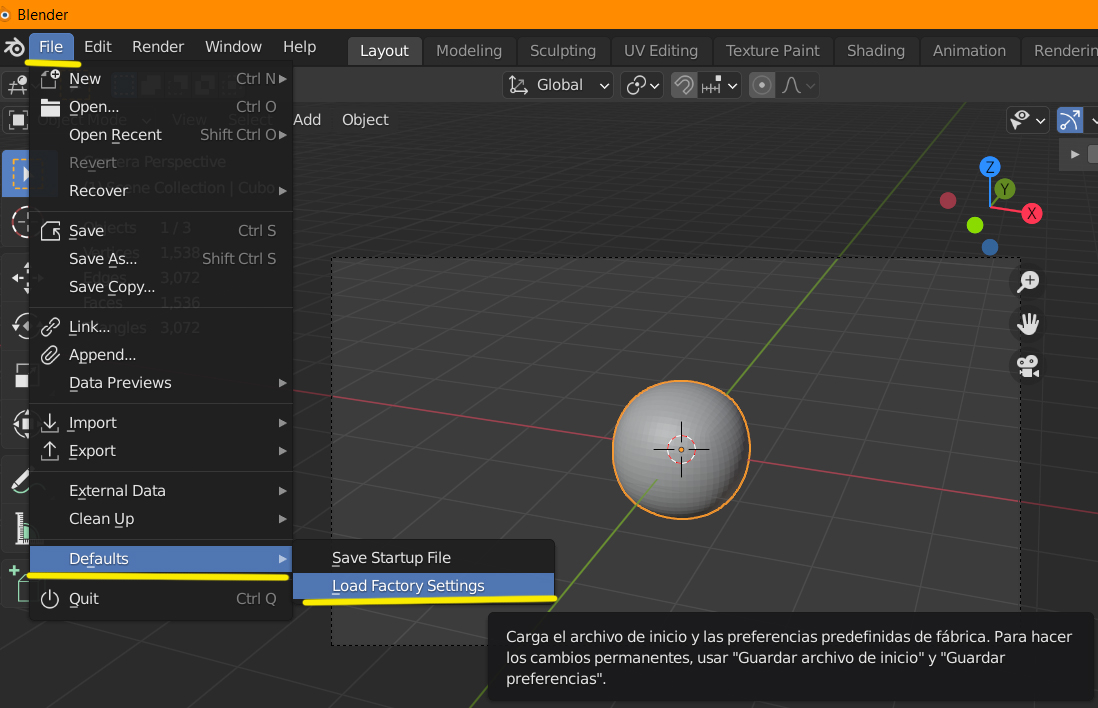Switch to the Sculpting workspace tab
The height and width of the screenshot is (708, 1098).
pyautogui.click(x=563, y=51)
